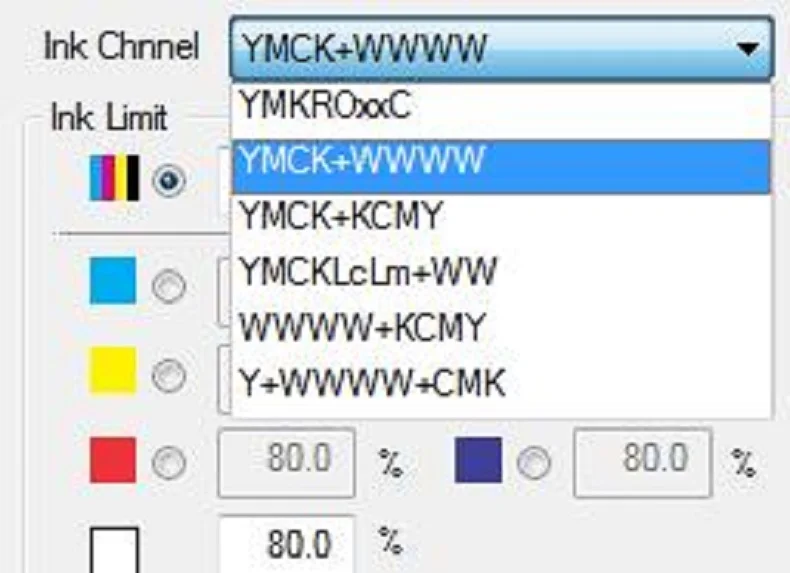Select the CMYK combined radio button
The image size is (790, 573).
click(169, 180)
